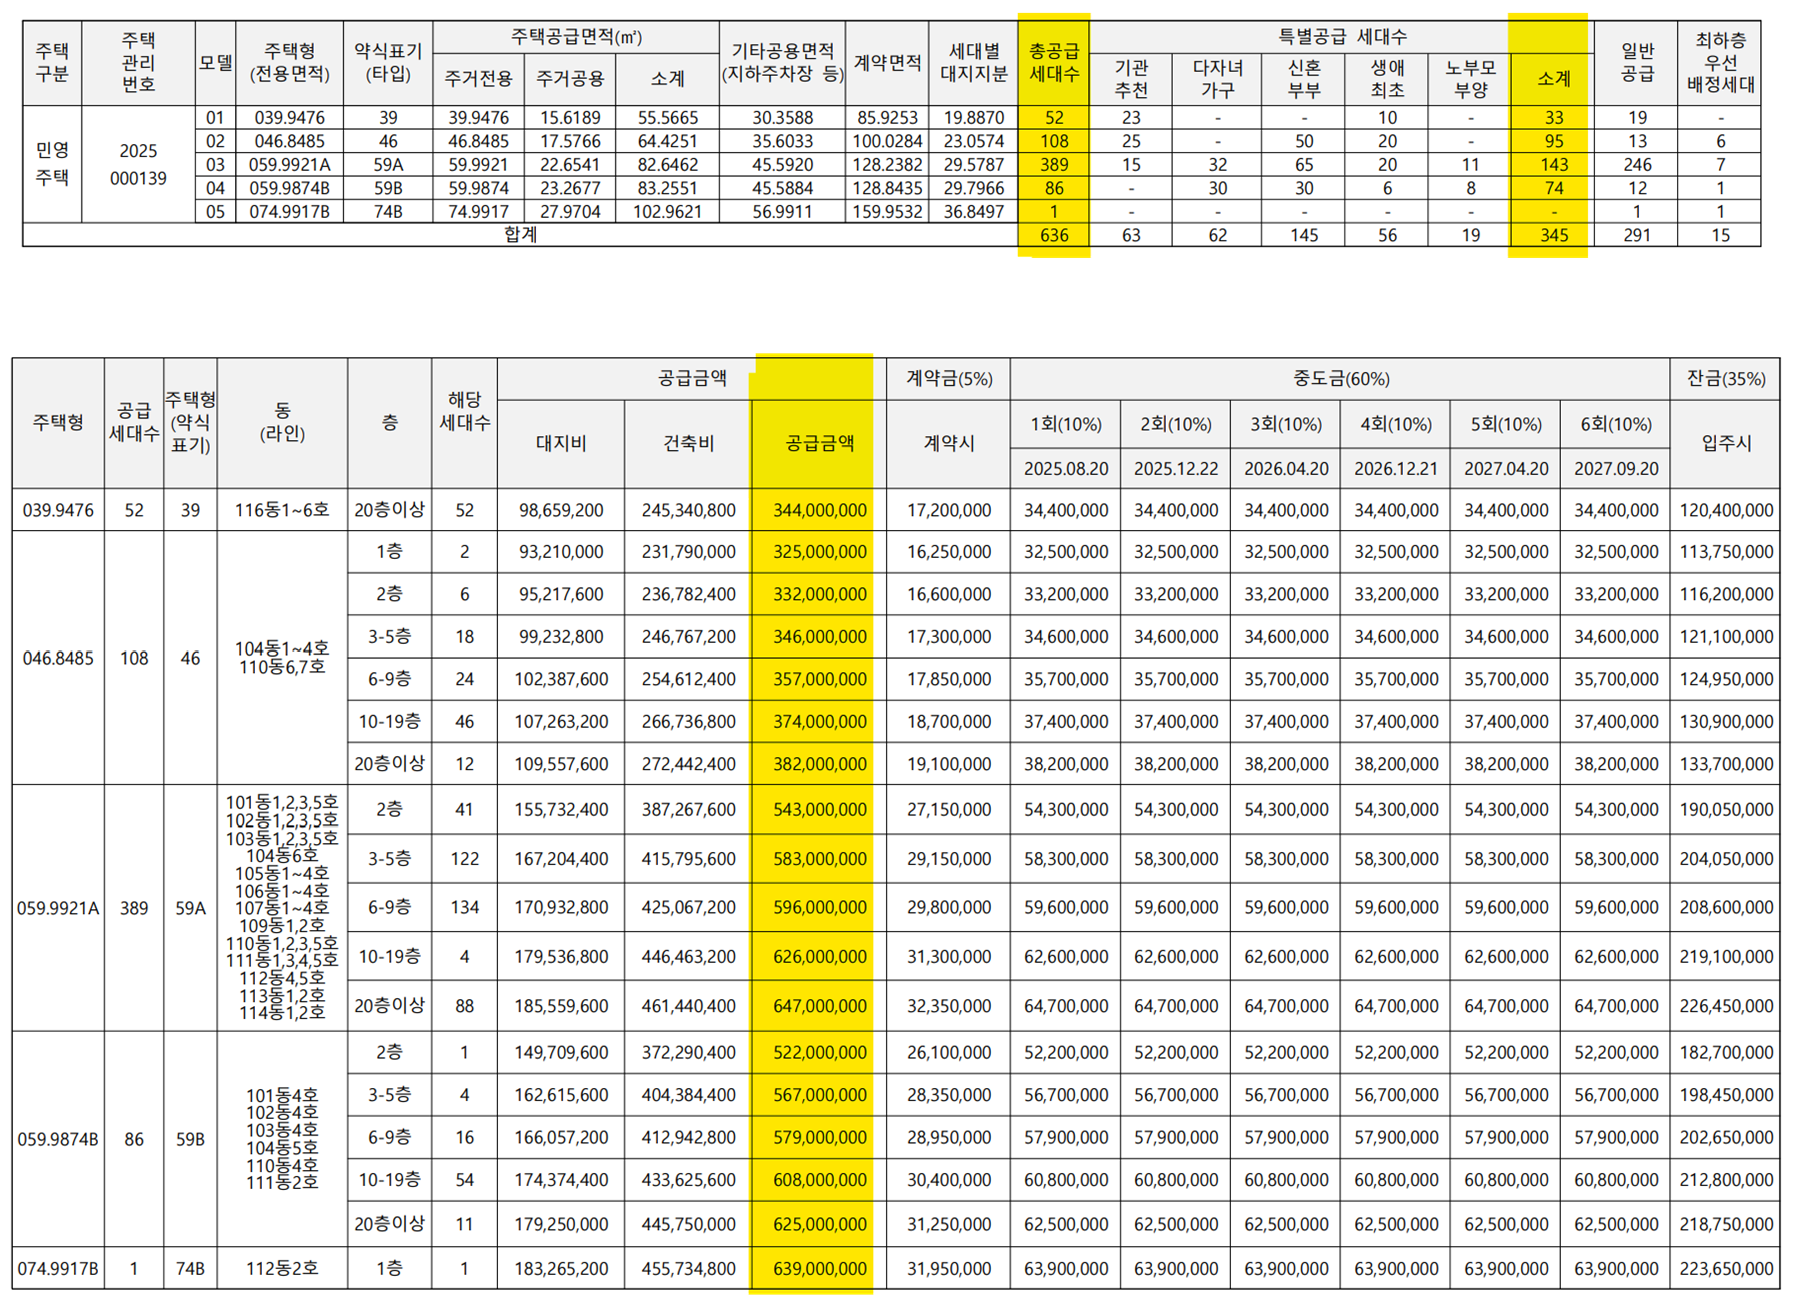Click the supply price 344,000,000

pos(819,510)
